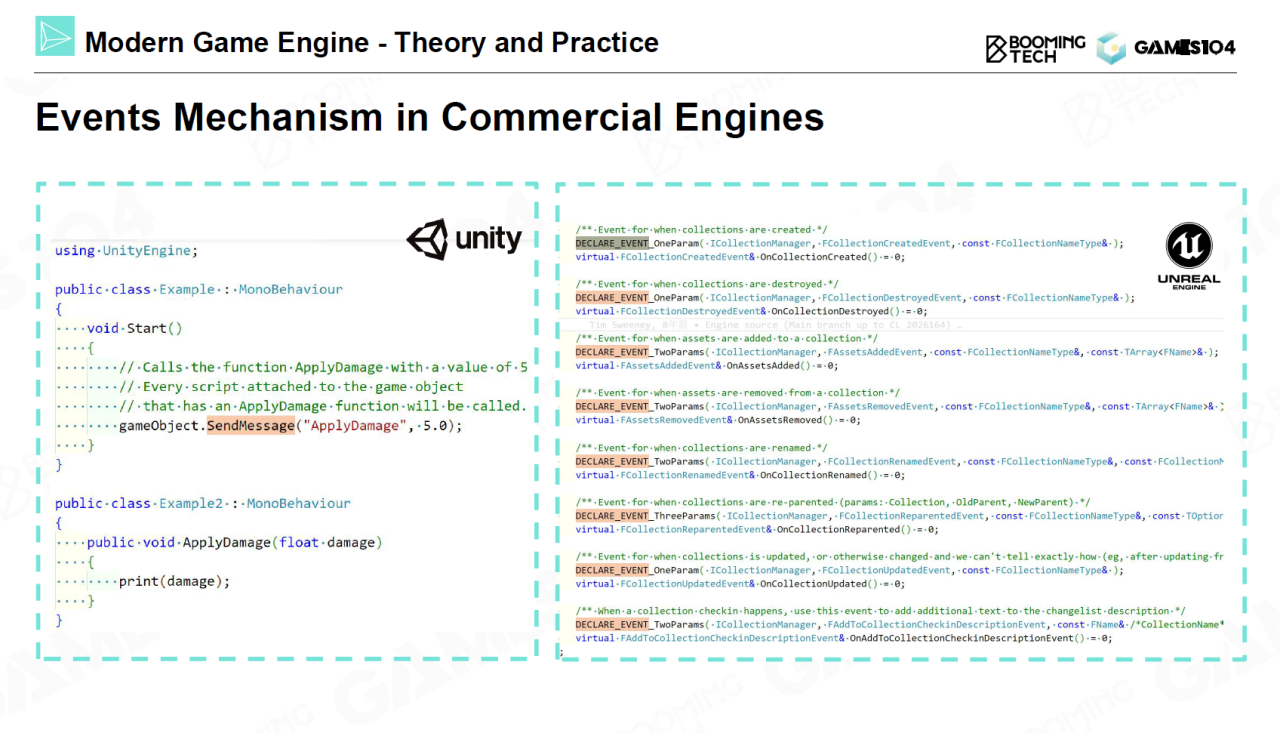Click the Unreal Engine logo
The width and height of the screenshot is (1280, 733).
[x=1189, y=256]
